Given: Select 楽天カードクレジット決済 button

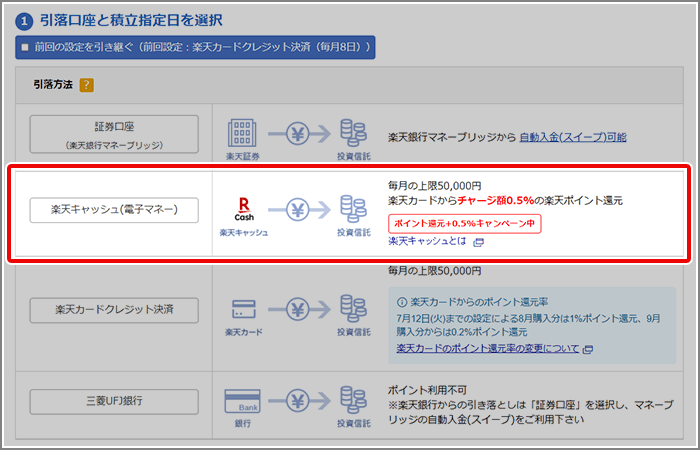Looking at the screenshot, I should pos(114,310).
